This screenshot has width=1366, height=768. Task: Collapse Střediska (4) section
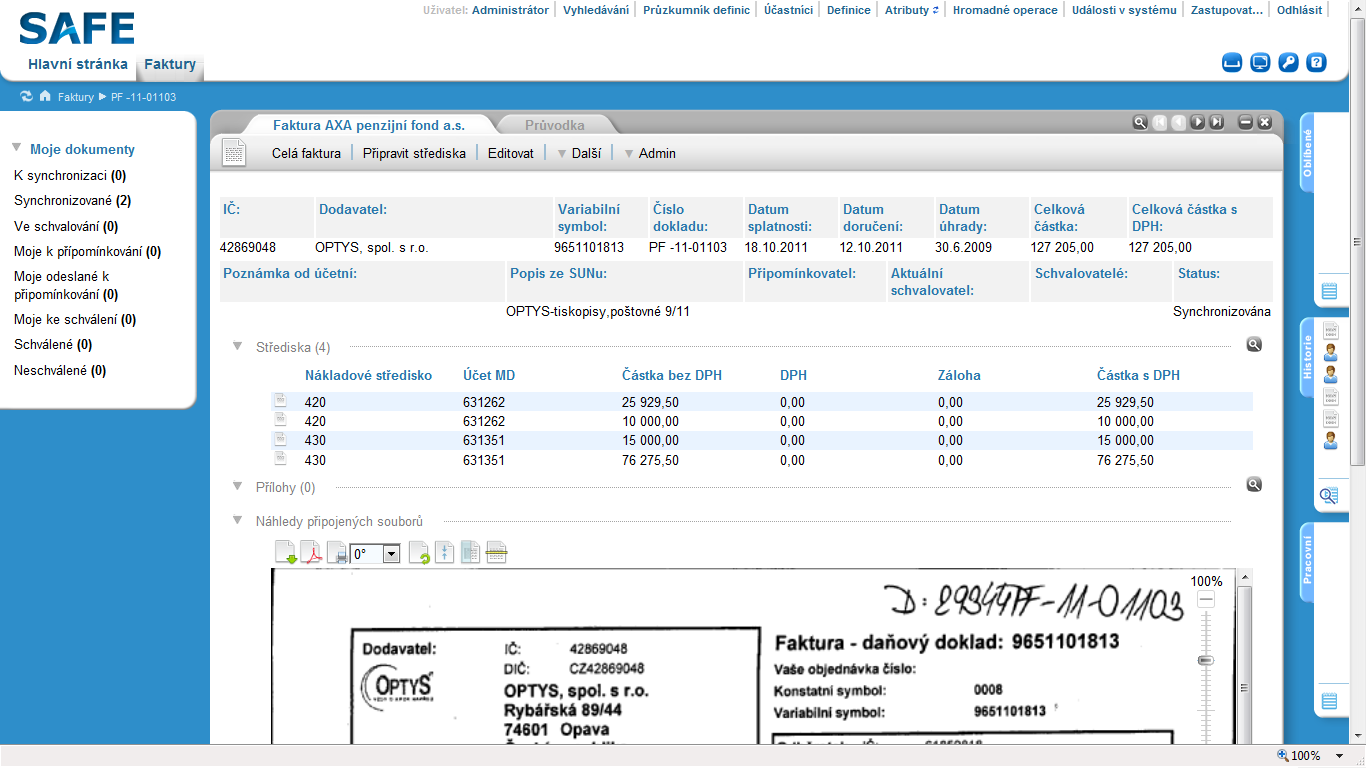237,346
